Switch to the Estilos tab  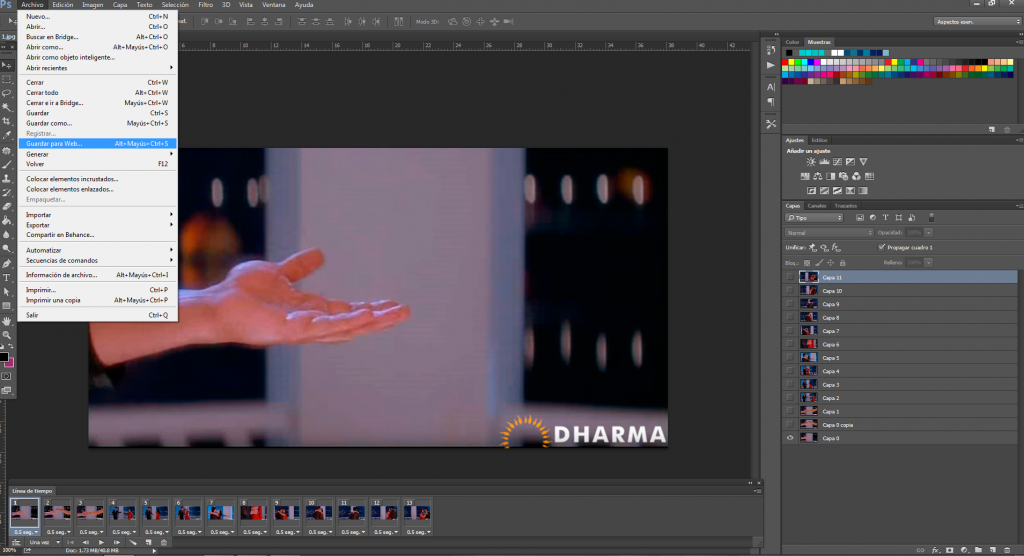[819, 140]
